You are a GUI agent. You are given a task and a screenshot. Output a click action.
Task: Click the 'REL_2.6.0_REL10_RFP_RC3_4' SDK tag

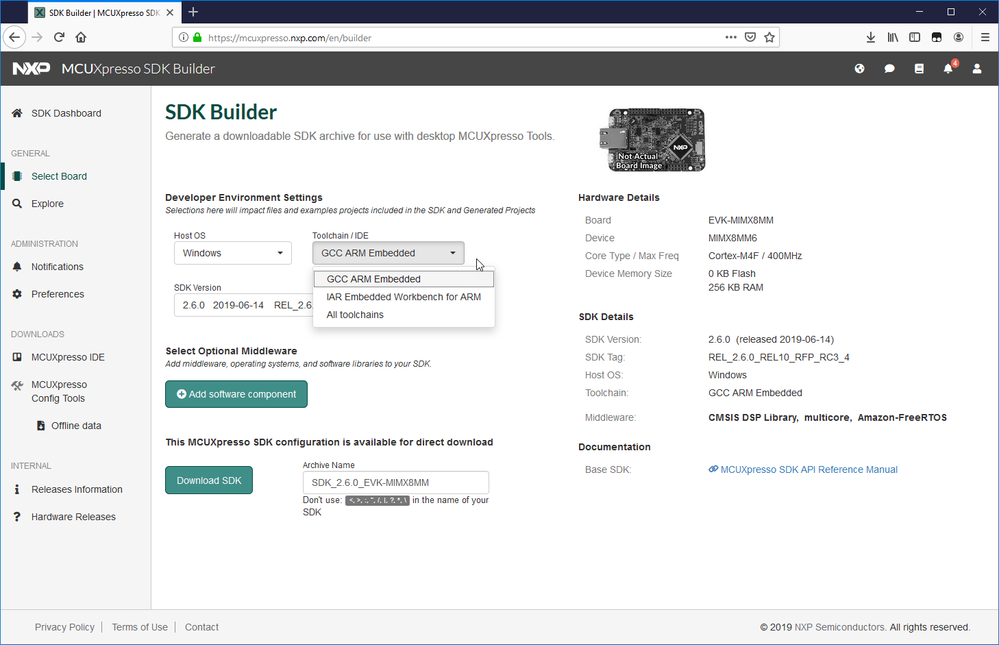coord(779,358)
